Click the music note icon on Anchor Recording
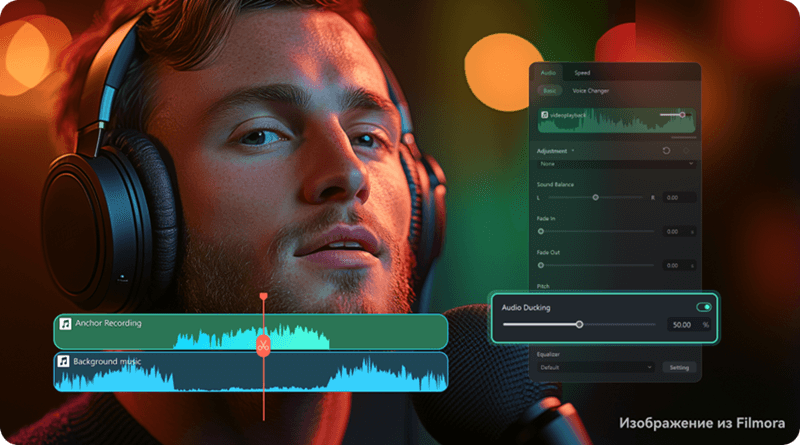The height and width of the screenshot is (445, 800). click(65, 324)
